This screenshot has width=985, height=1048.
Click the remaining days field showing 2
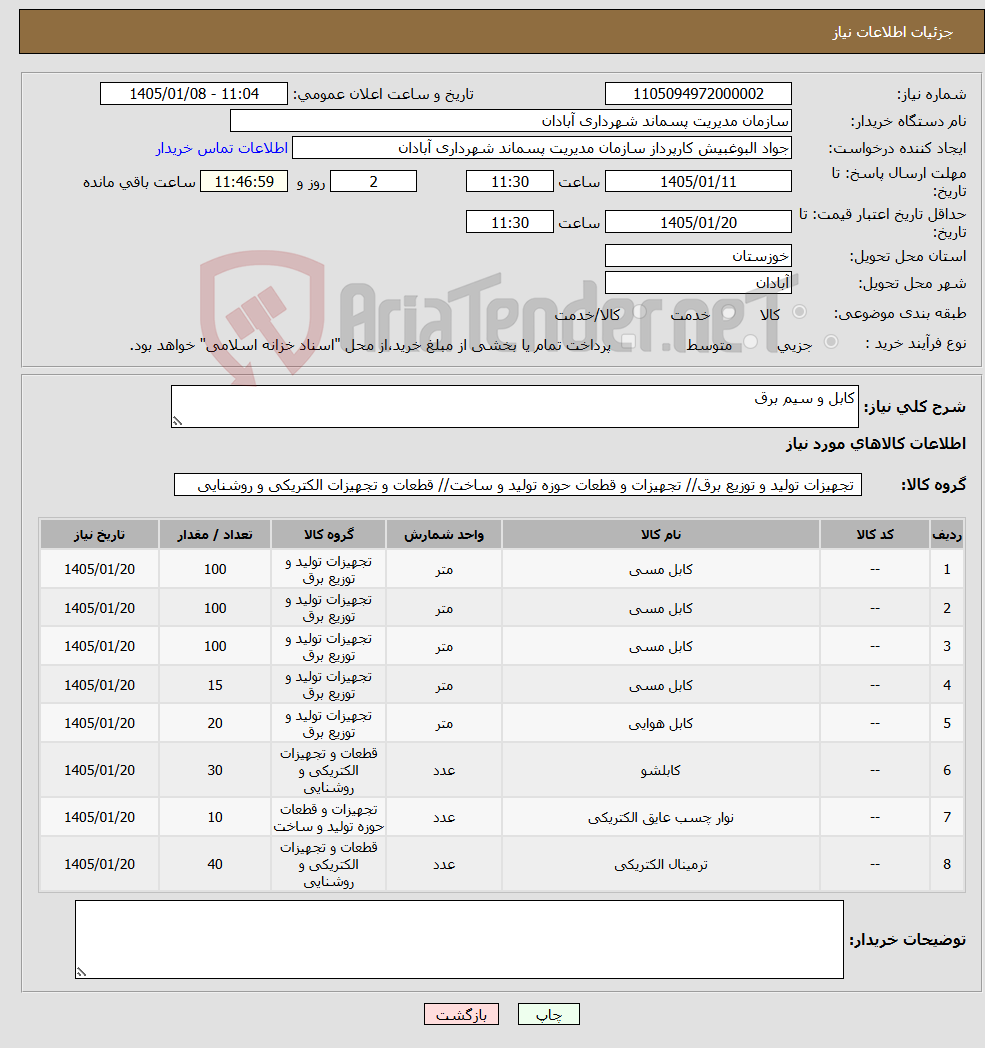pos(374,182)
